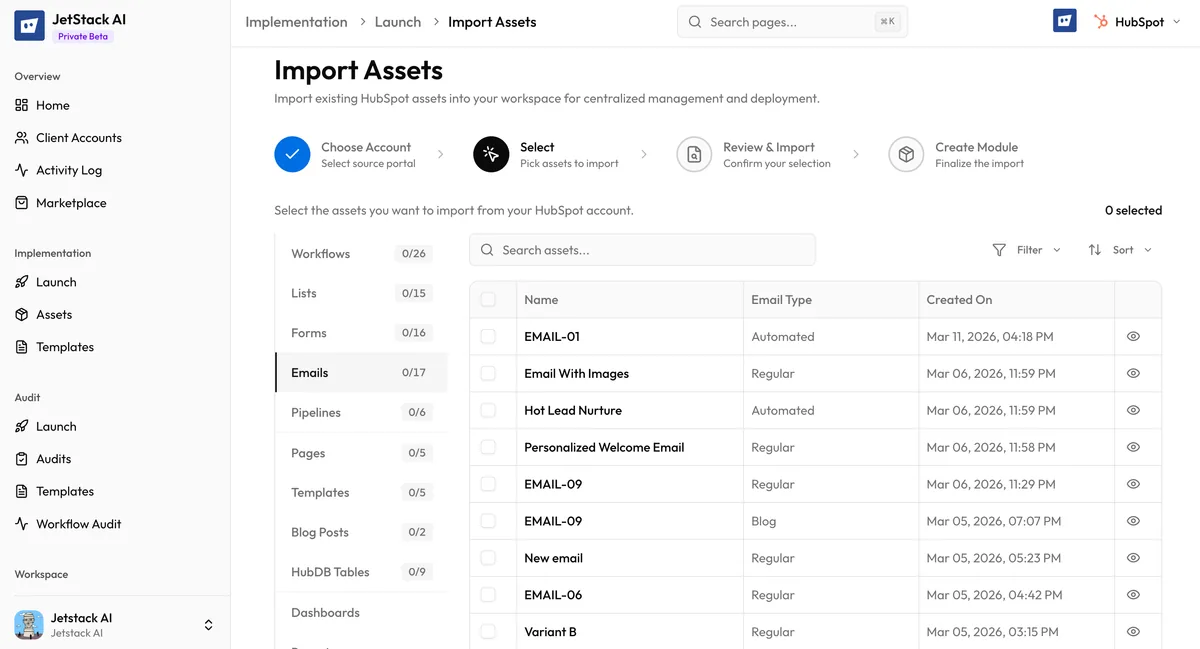Open the Pipelines asset category

[x=315, y=412]
